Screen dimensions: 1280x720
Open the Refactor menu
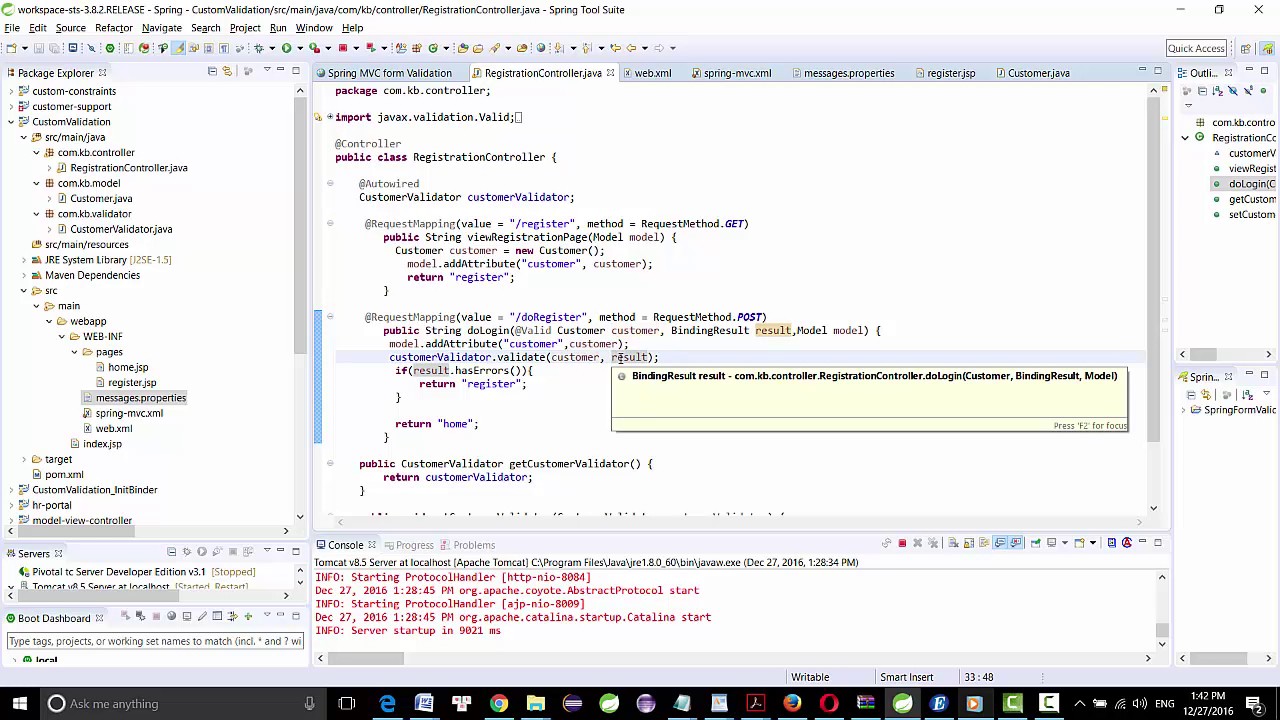(x=113, y=28)
